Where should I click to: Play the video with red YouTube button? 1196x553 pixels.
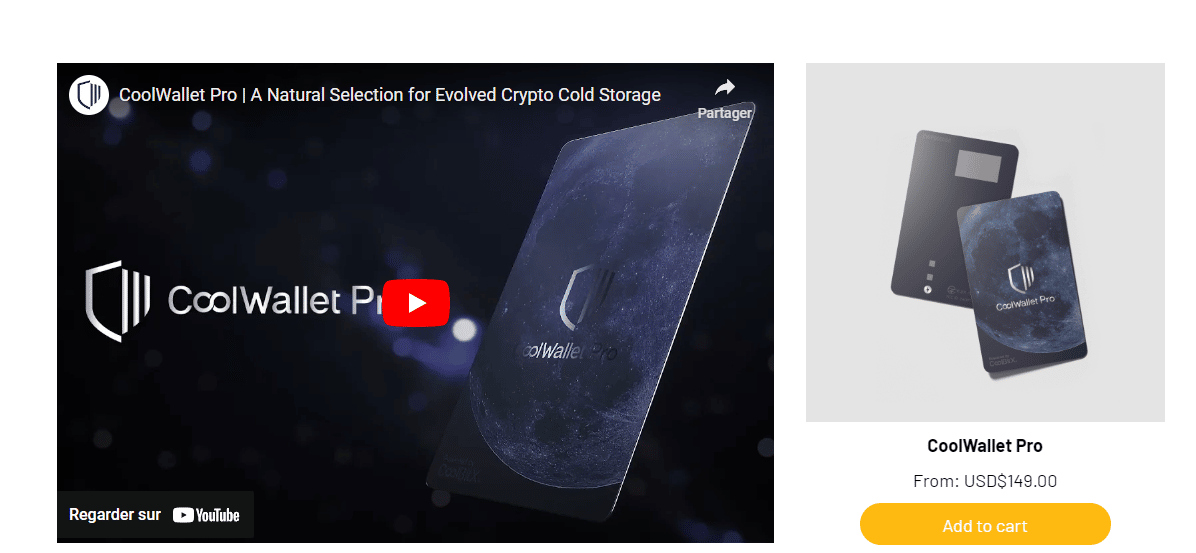[416, 303]
